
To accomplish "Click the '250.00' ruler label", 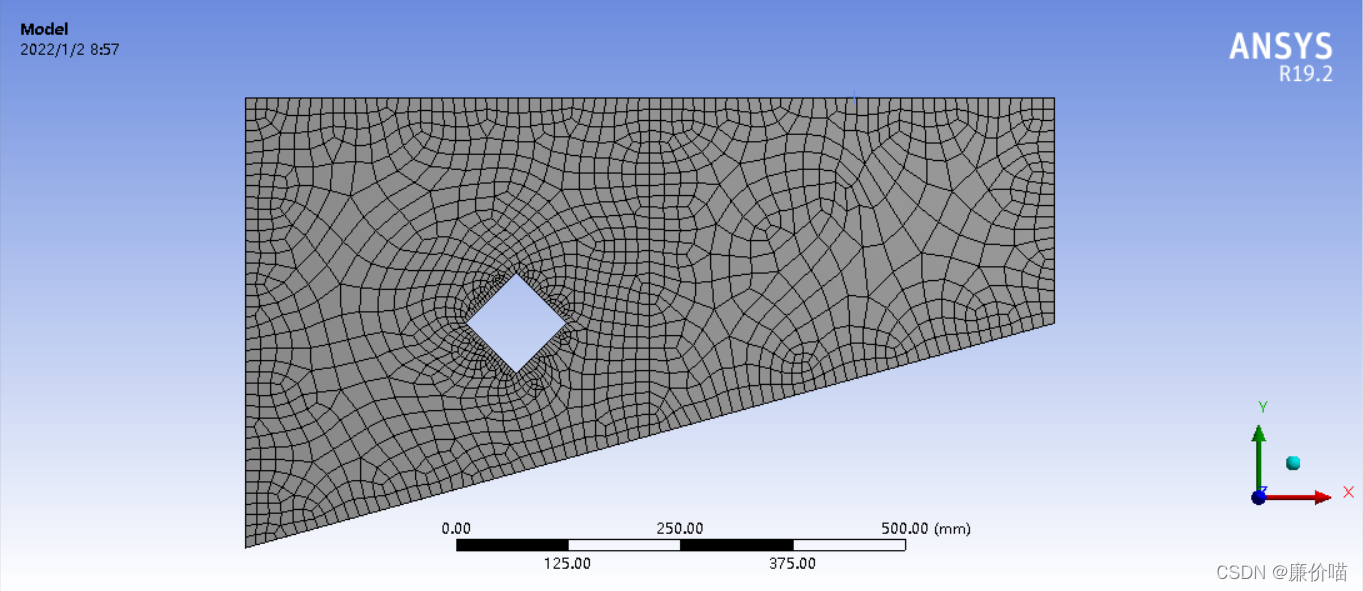I will [x=680, y=528].
